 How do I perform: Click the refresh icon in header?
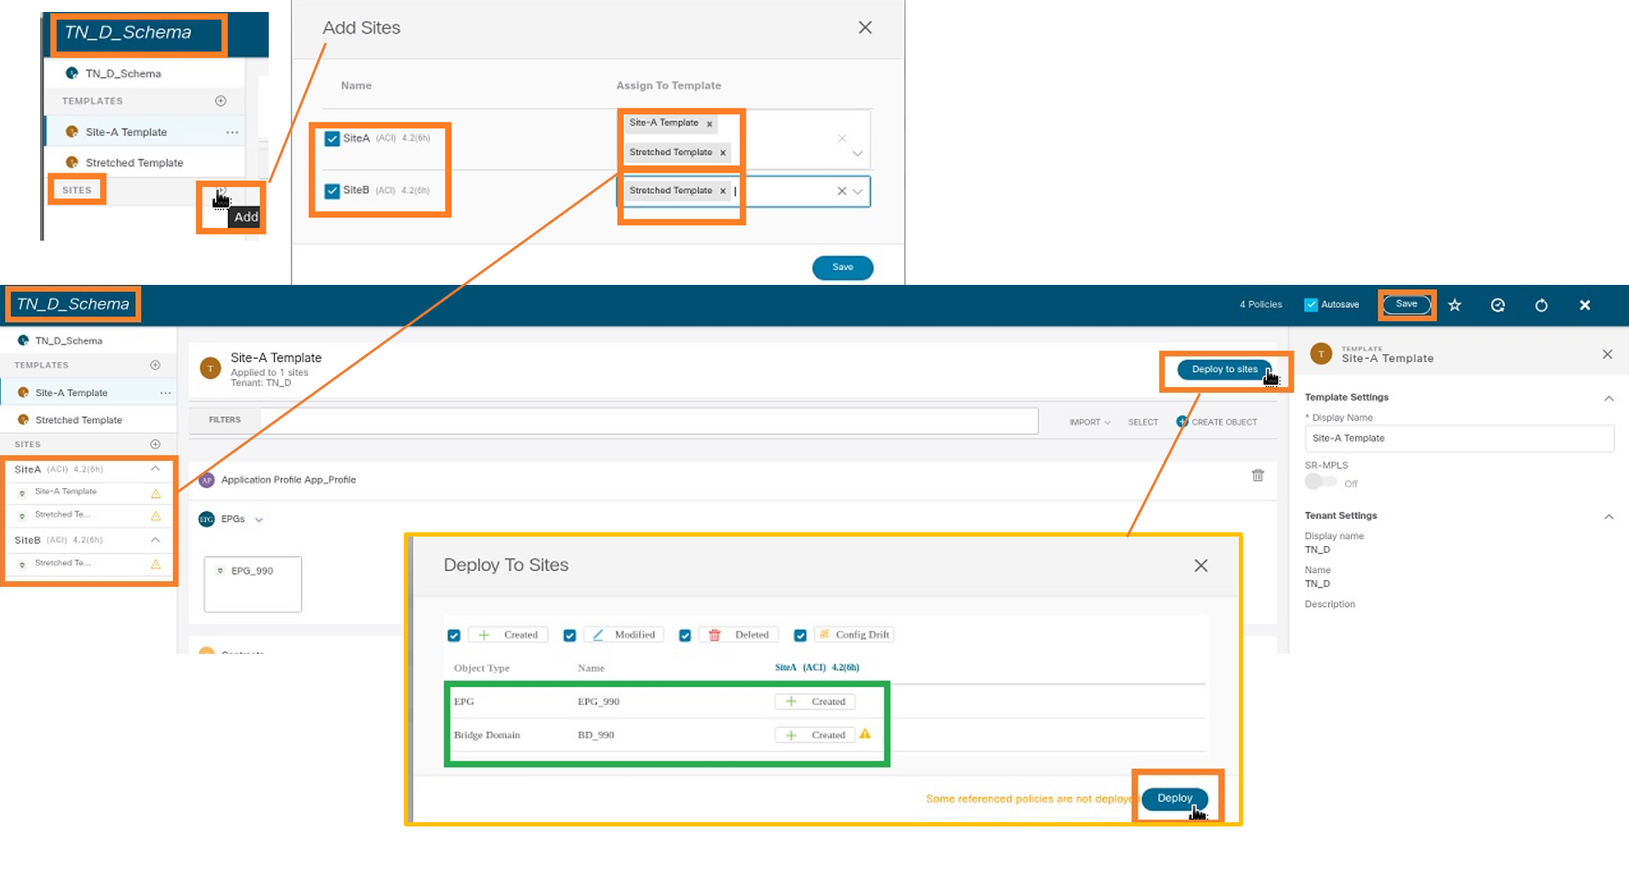pos(1541,305)
